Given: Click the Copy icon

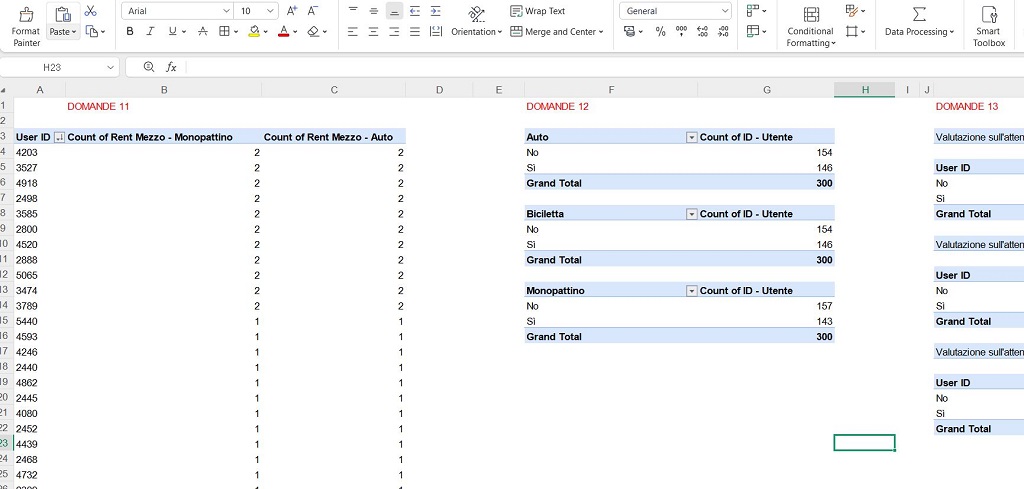Looking at the screenshot, I should click(92, 31).
